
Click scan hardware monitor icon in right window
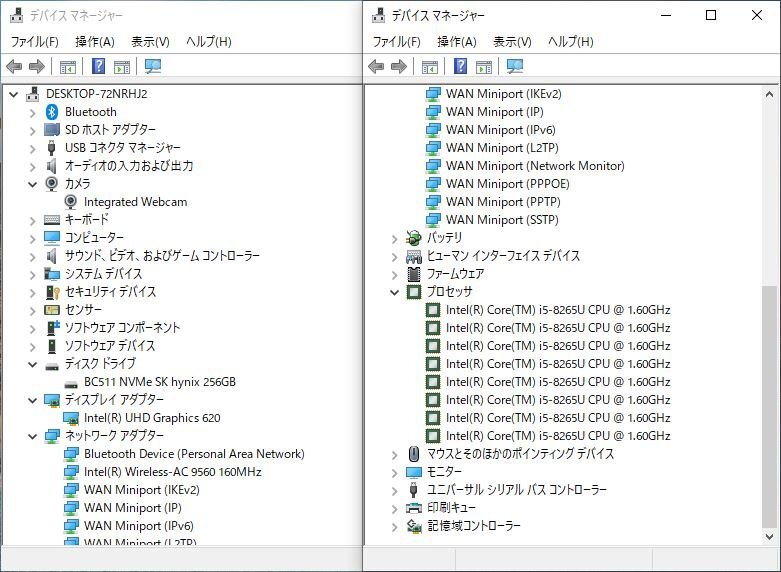pyautogui.click(x=515, y=66)
